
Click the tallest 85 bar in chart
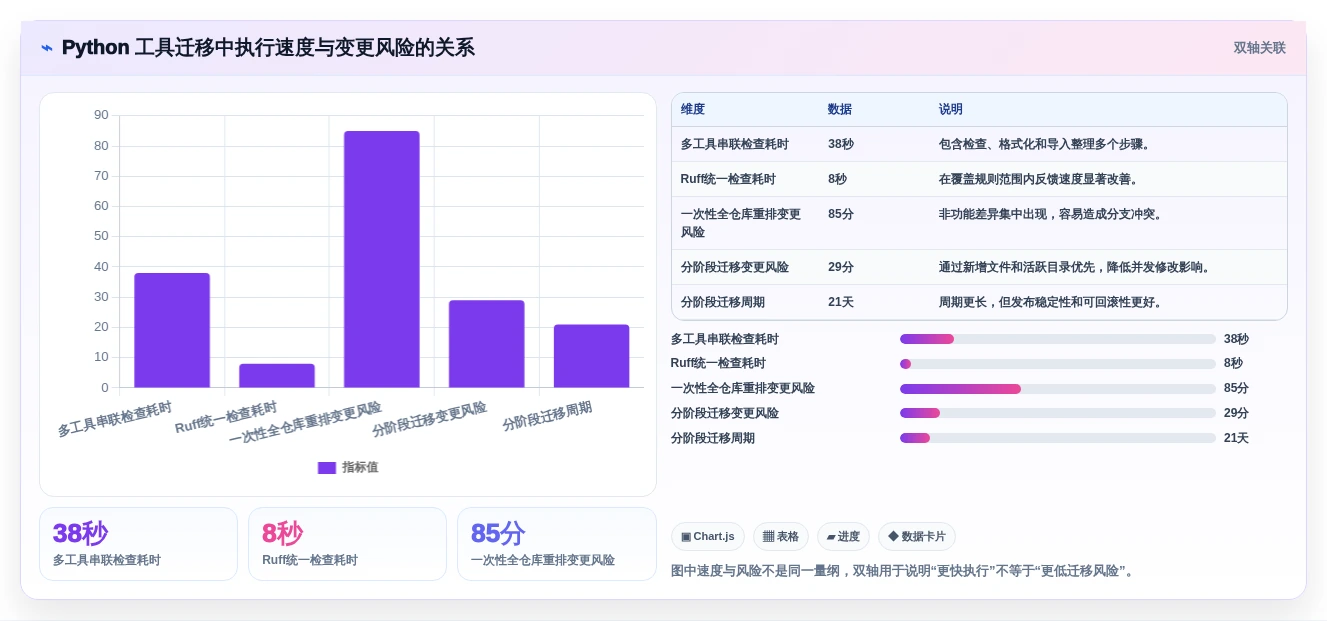click(382, 259)
